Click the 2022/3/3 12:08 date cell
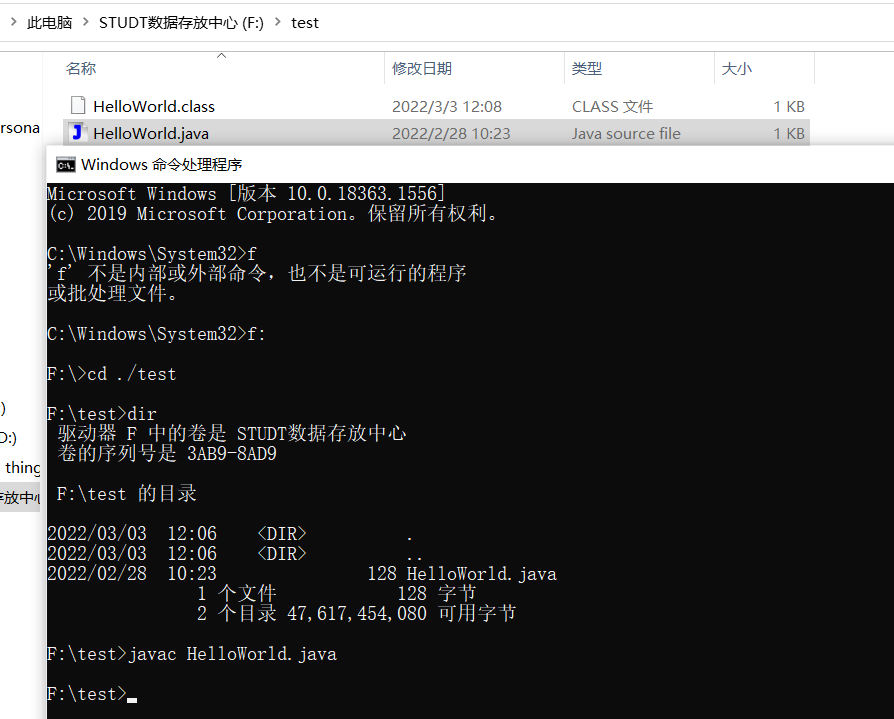This screenshot has width=894, height=719. point(447,107)
